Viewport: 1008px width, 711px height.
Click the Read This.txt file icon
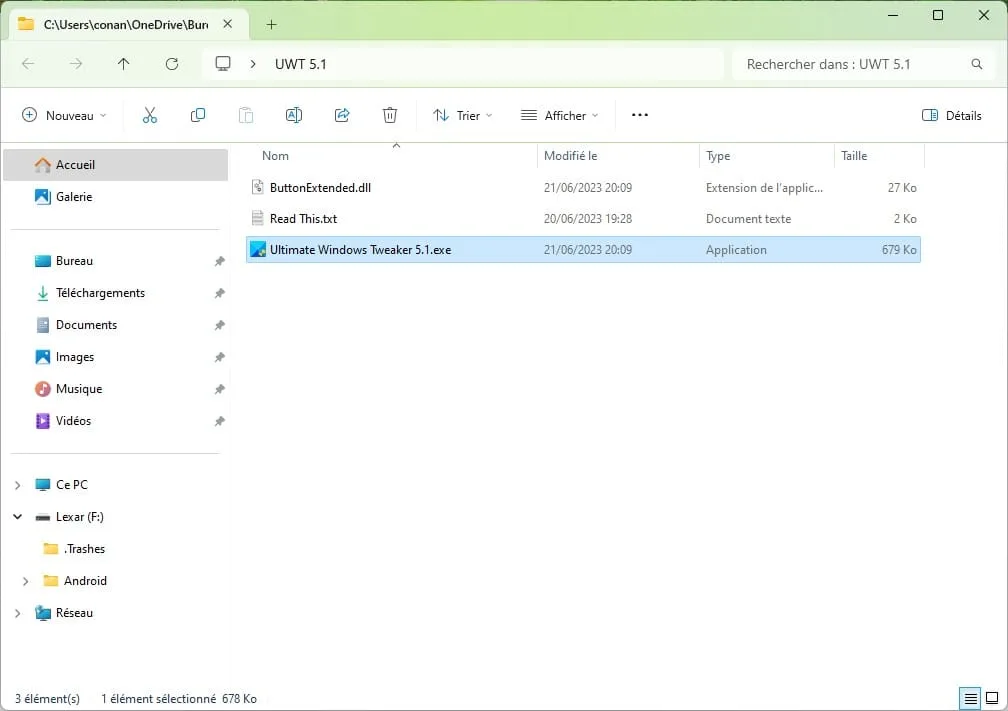(258, 219)
